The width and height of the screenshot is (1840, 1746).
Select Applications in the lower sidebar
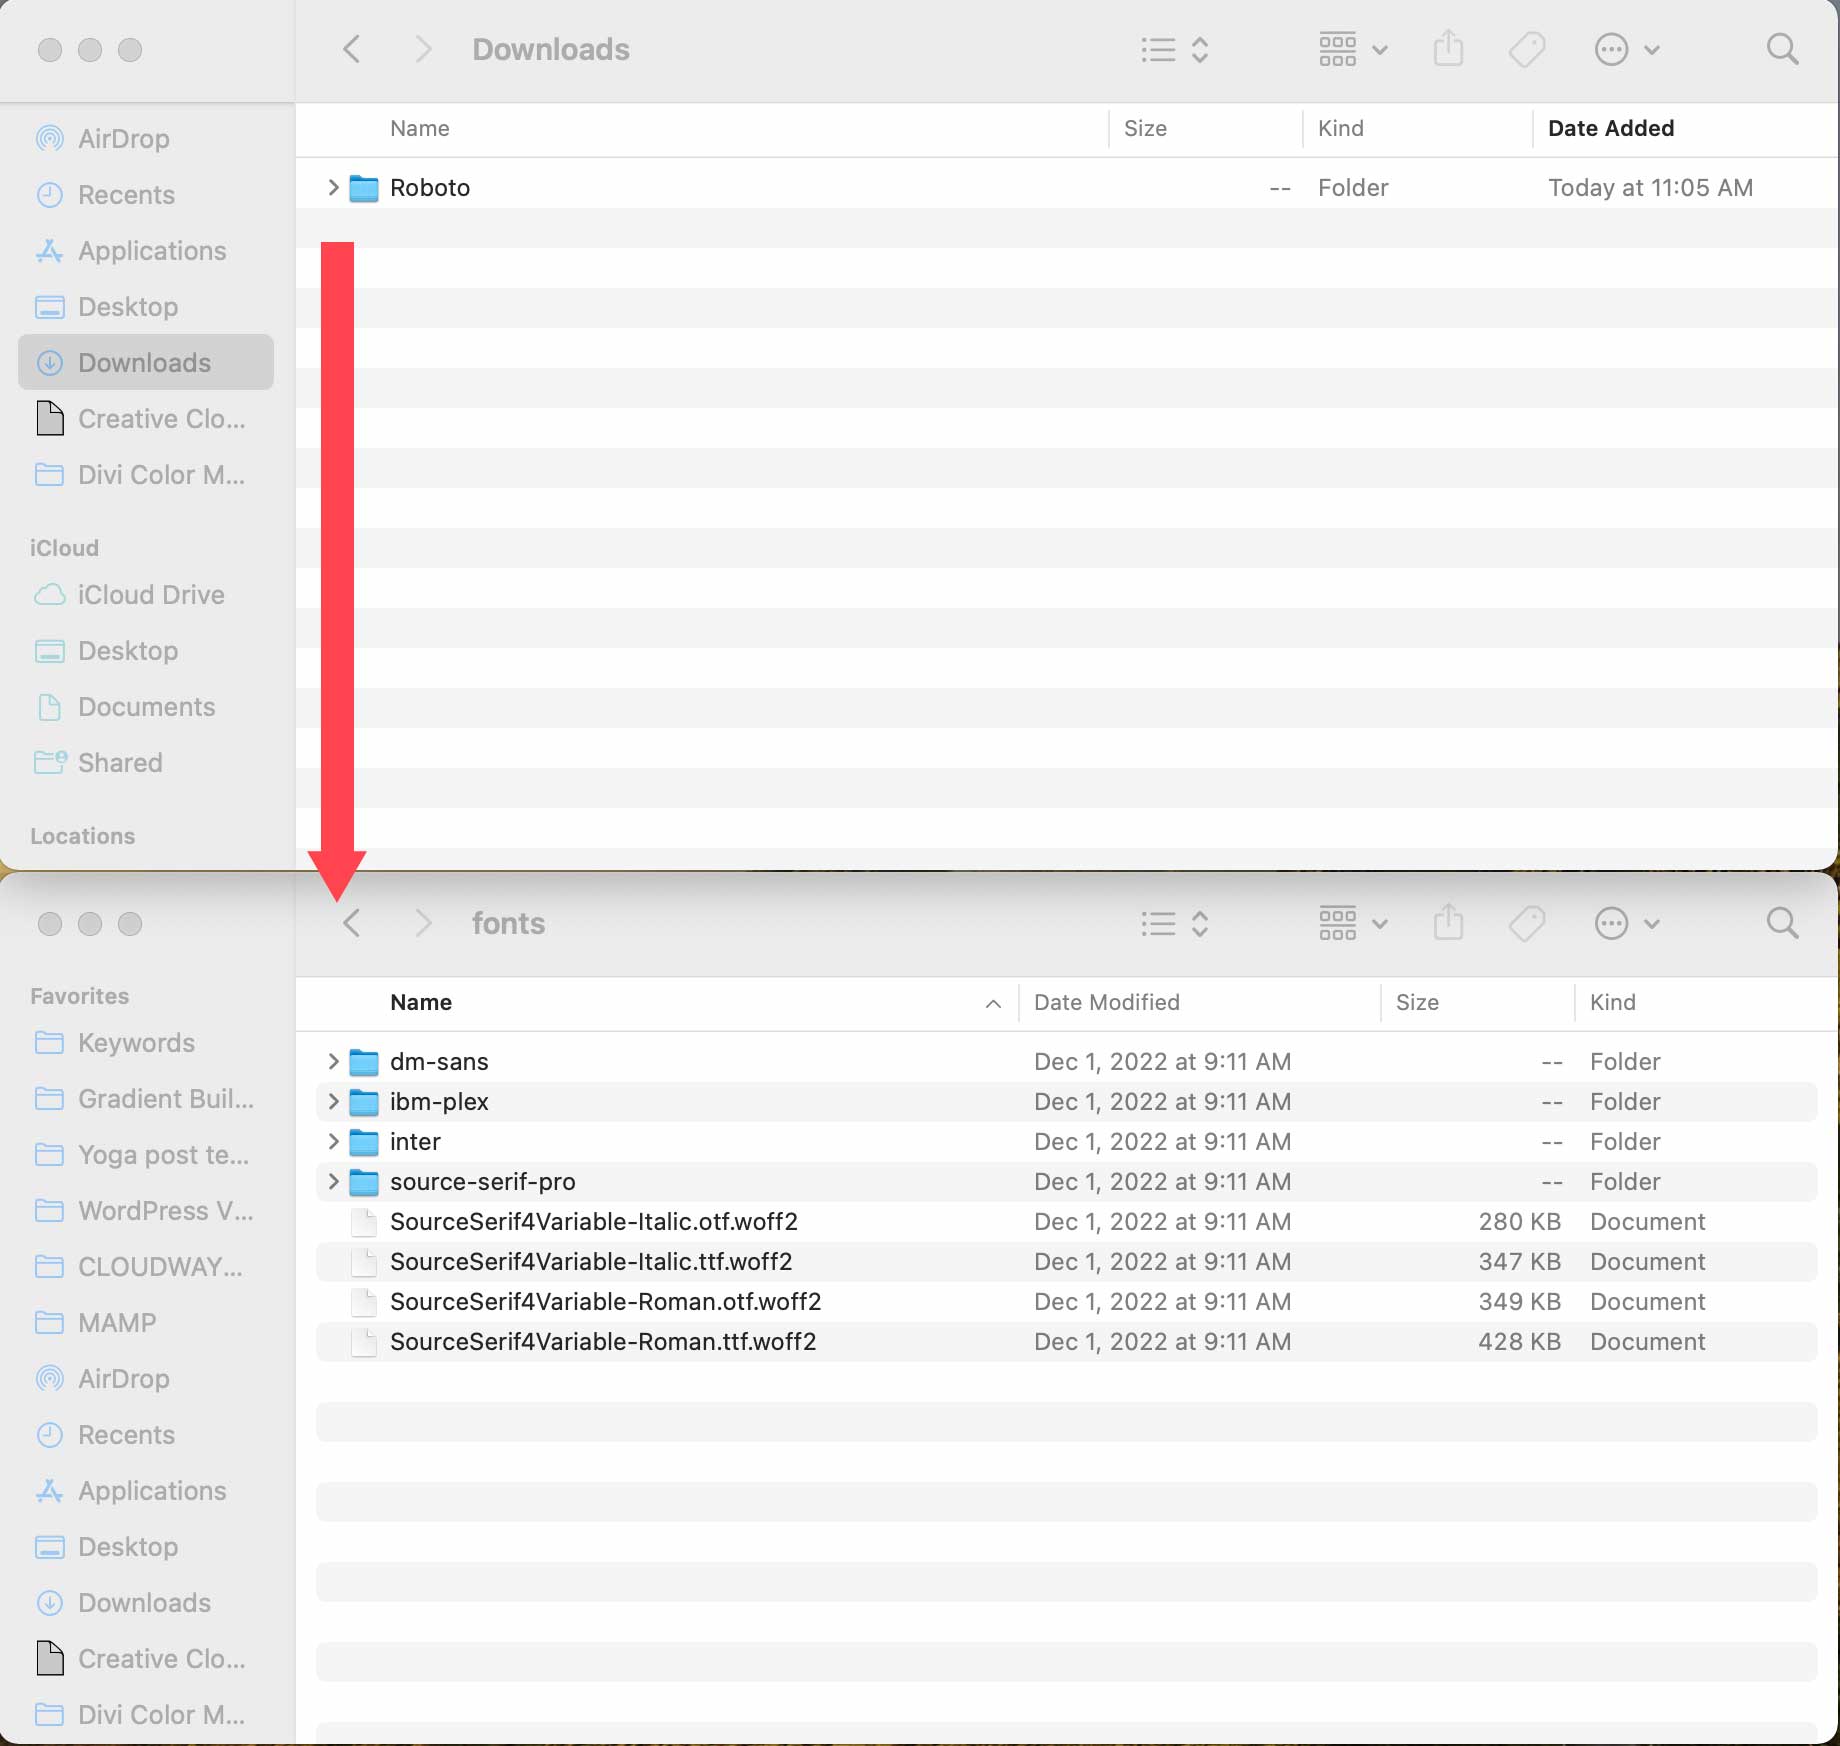[x=151, y=1490]
